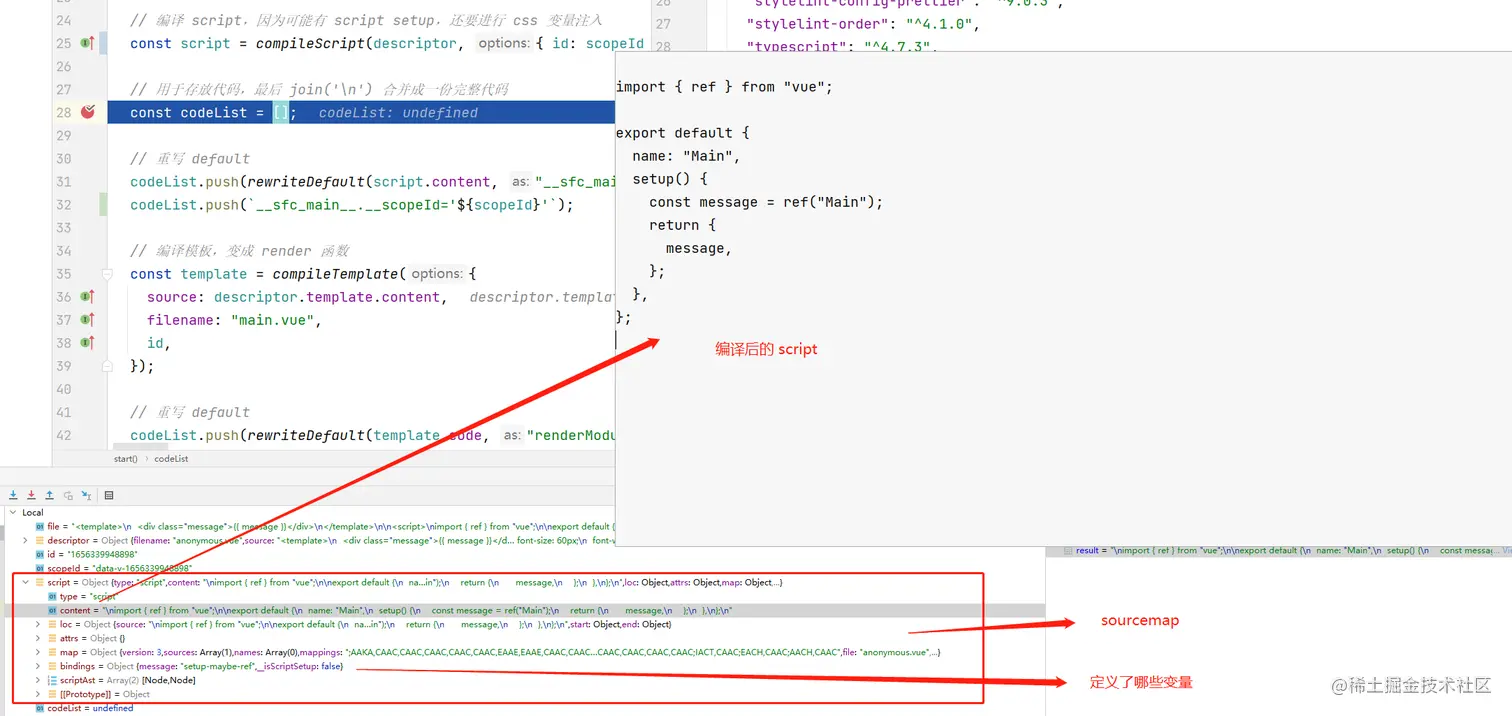1512x716 pixels.
Task: Click the const message = ref("Main") line
Action: [767, 202]
